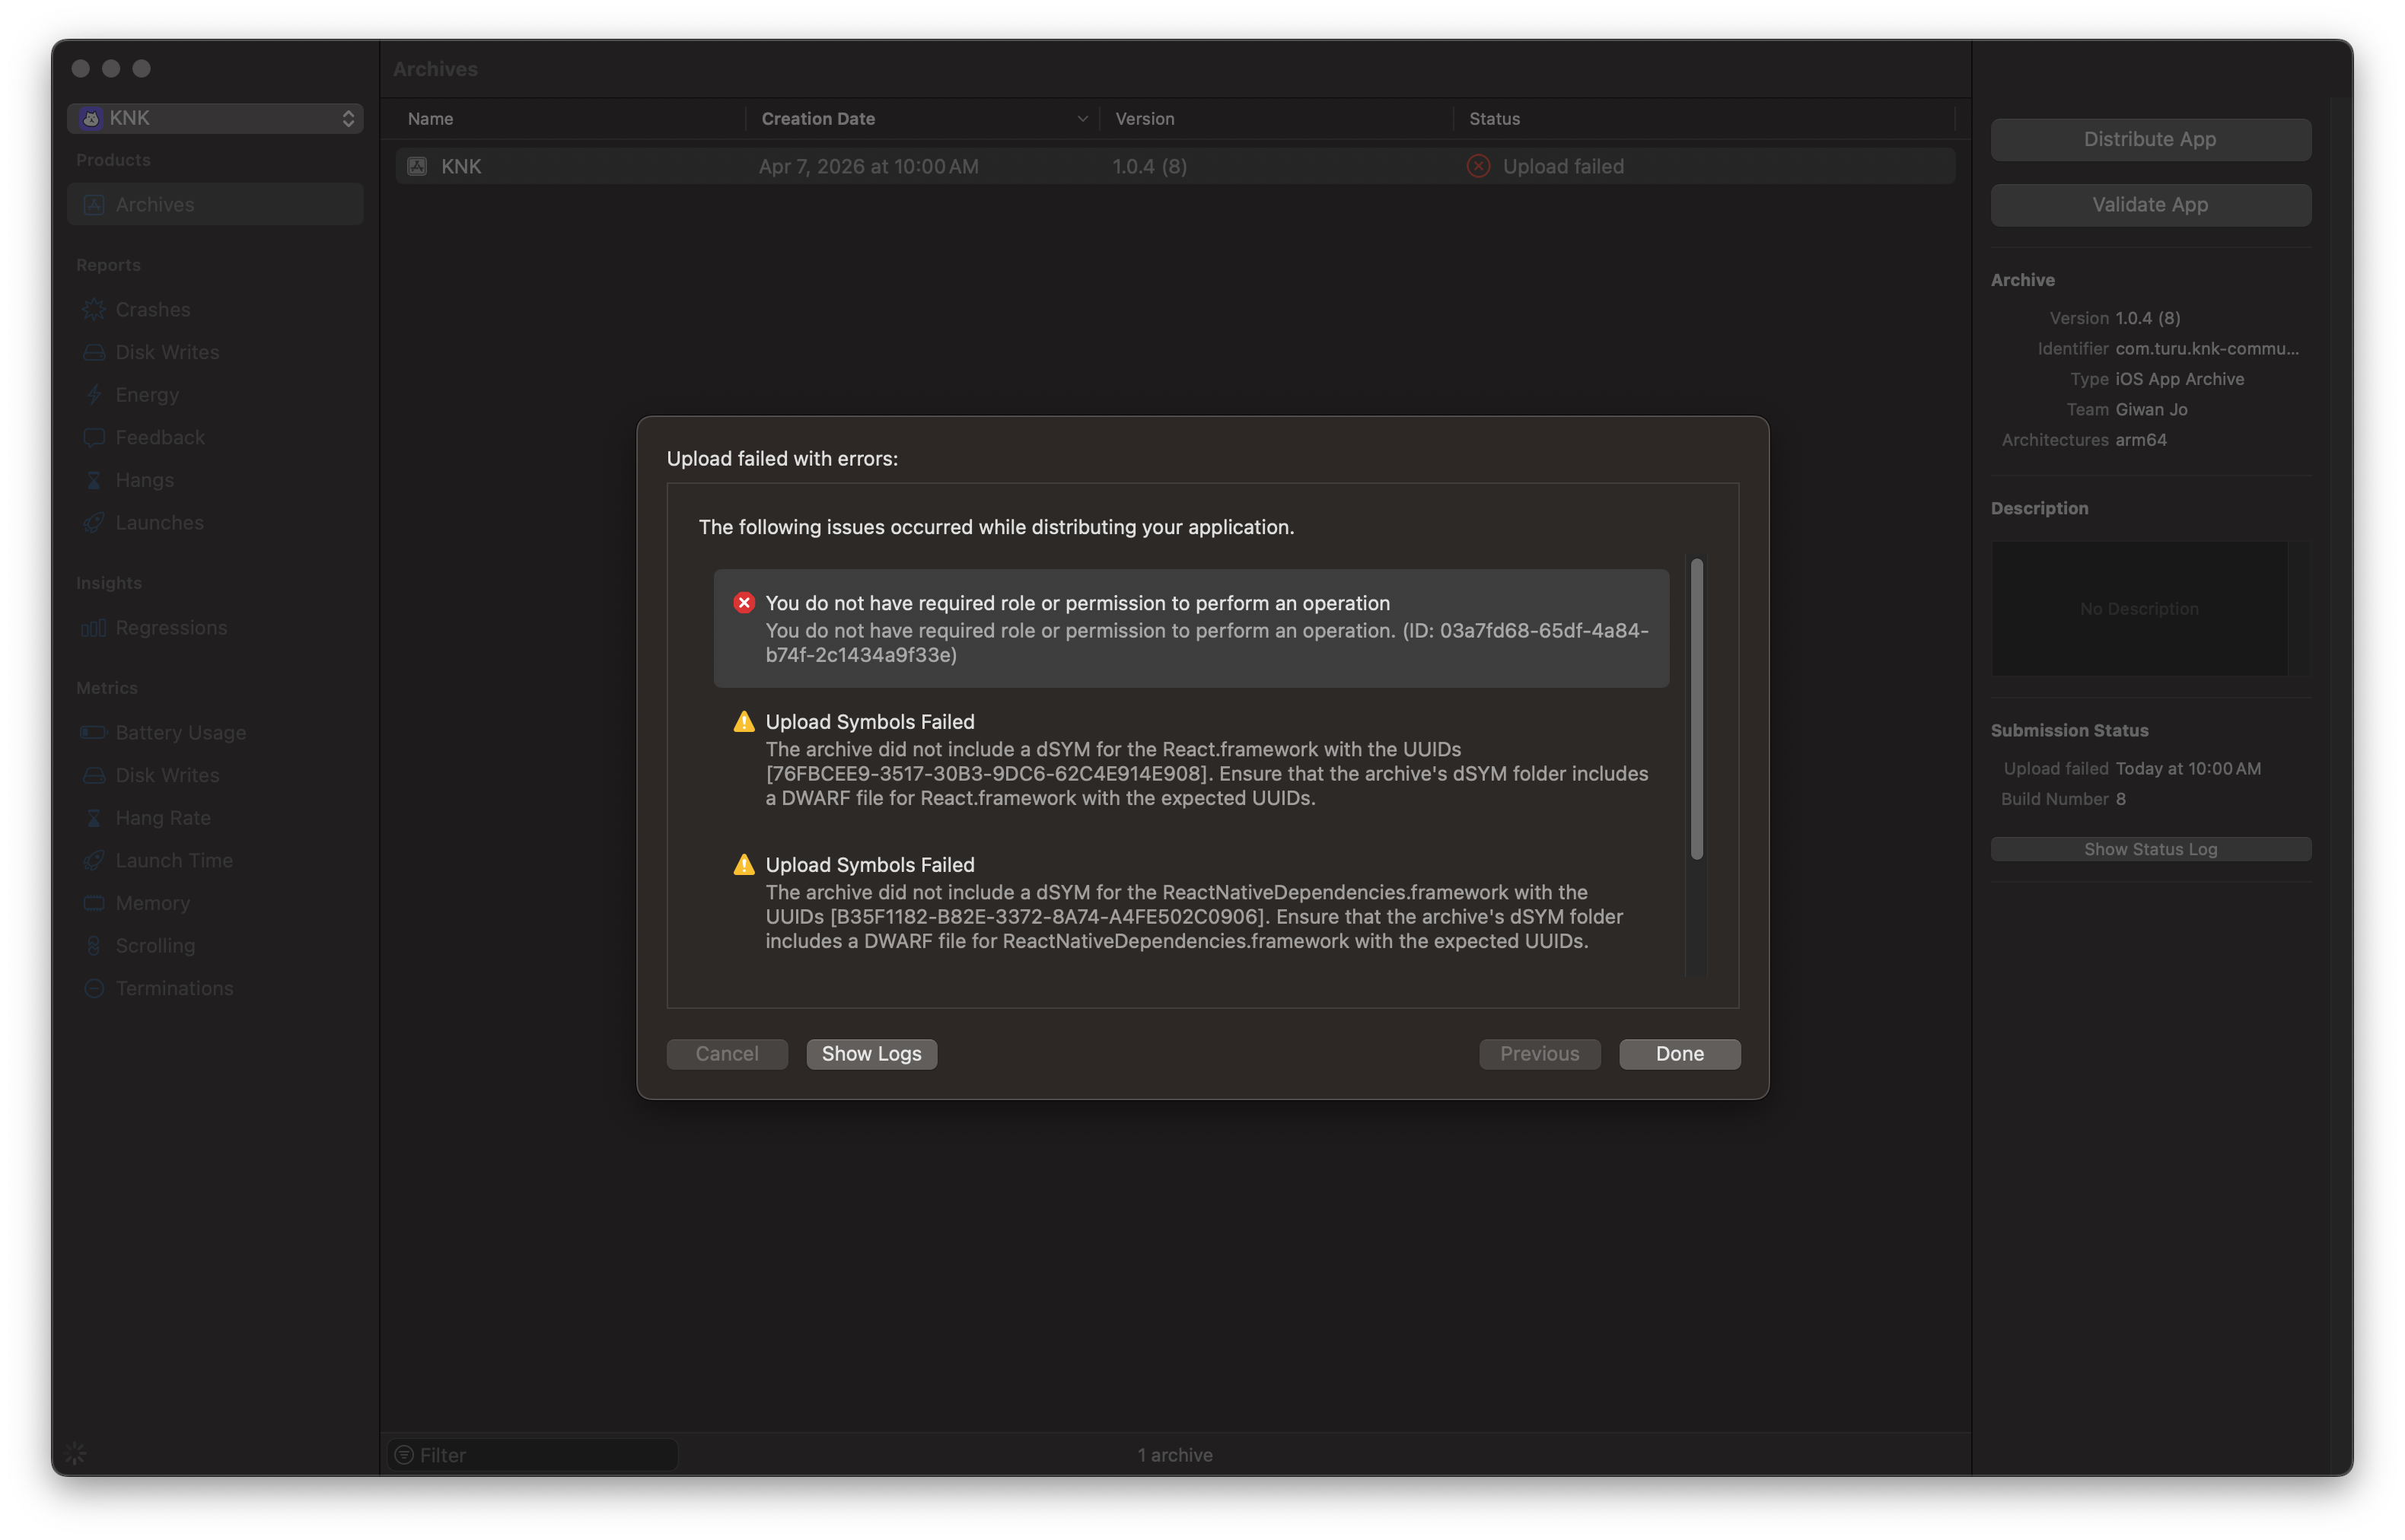This screenshot has height=1540, width=2405.
Task: Click the Crashes report icon in sidebar
Action: click(94, 310)
